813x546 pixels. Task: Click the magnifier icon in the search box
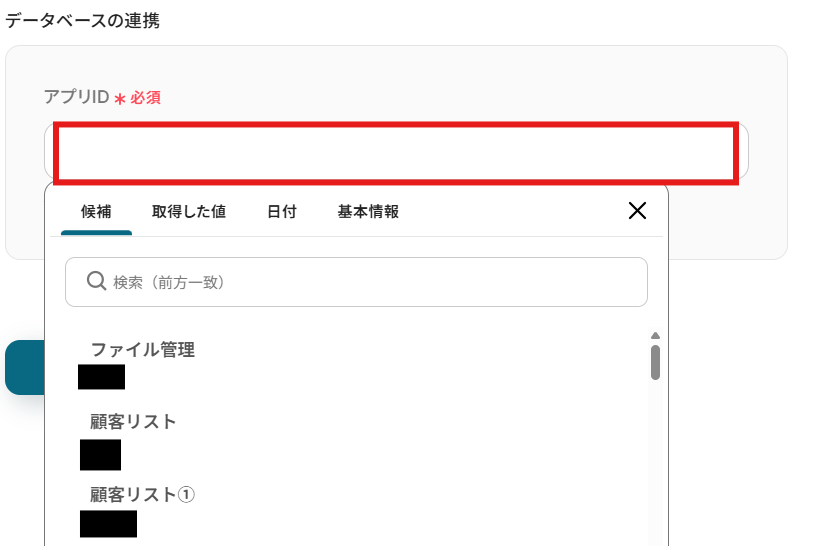point(97,282)
